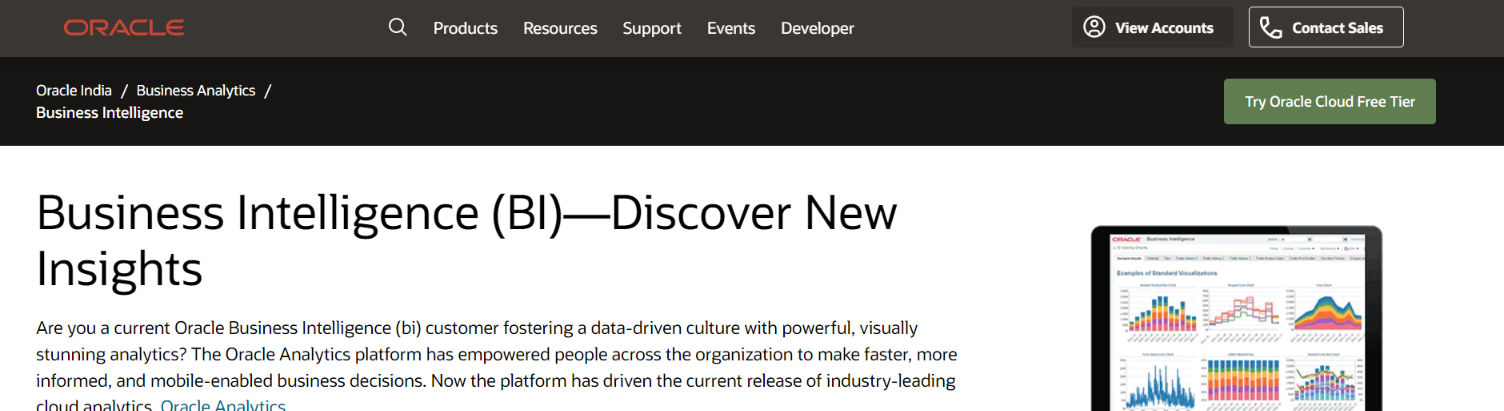The width and height of the screenshot is (1504, 411).
Task: Click the dashboard tablet image
Action: click(1236, 320)
